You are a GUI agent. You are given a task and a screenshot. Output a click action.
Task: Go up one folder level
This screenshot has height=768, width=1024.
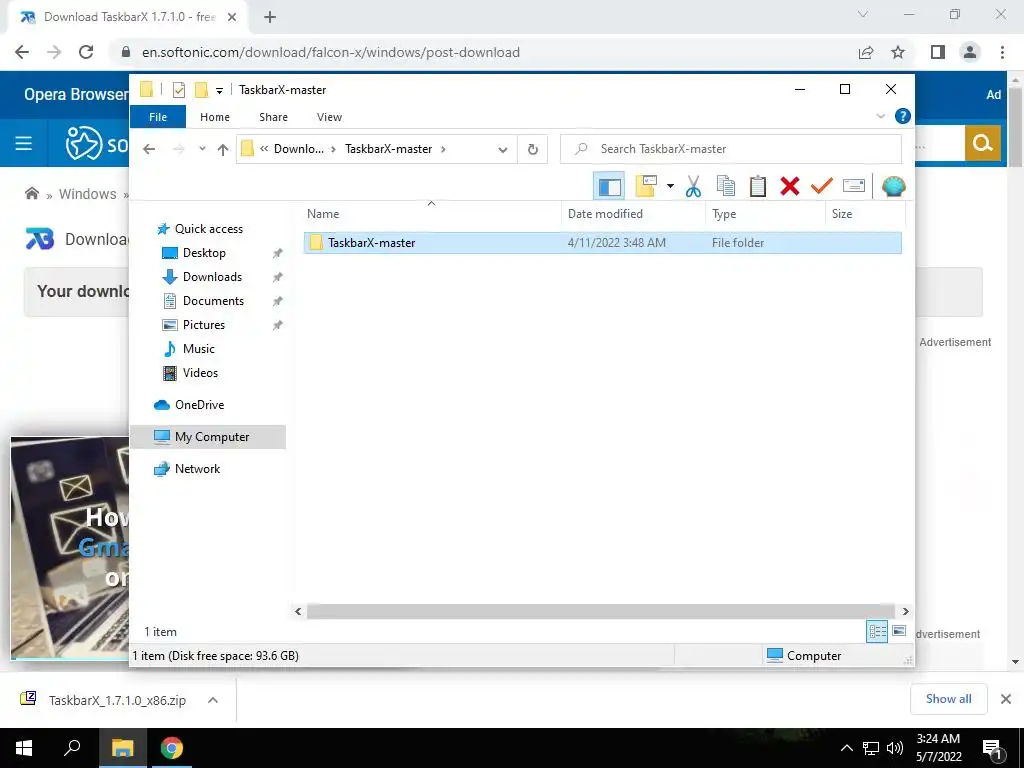point(223,149)
